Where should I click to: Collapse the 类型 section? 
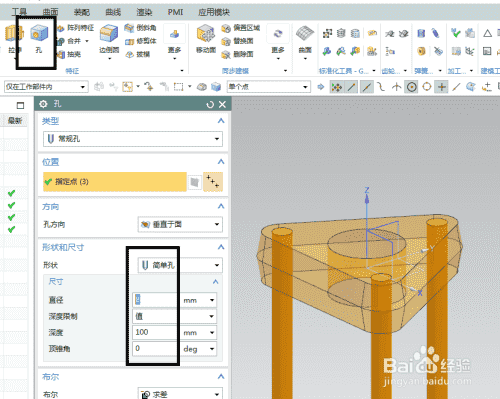coord(221,121)
